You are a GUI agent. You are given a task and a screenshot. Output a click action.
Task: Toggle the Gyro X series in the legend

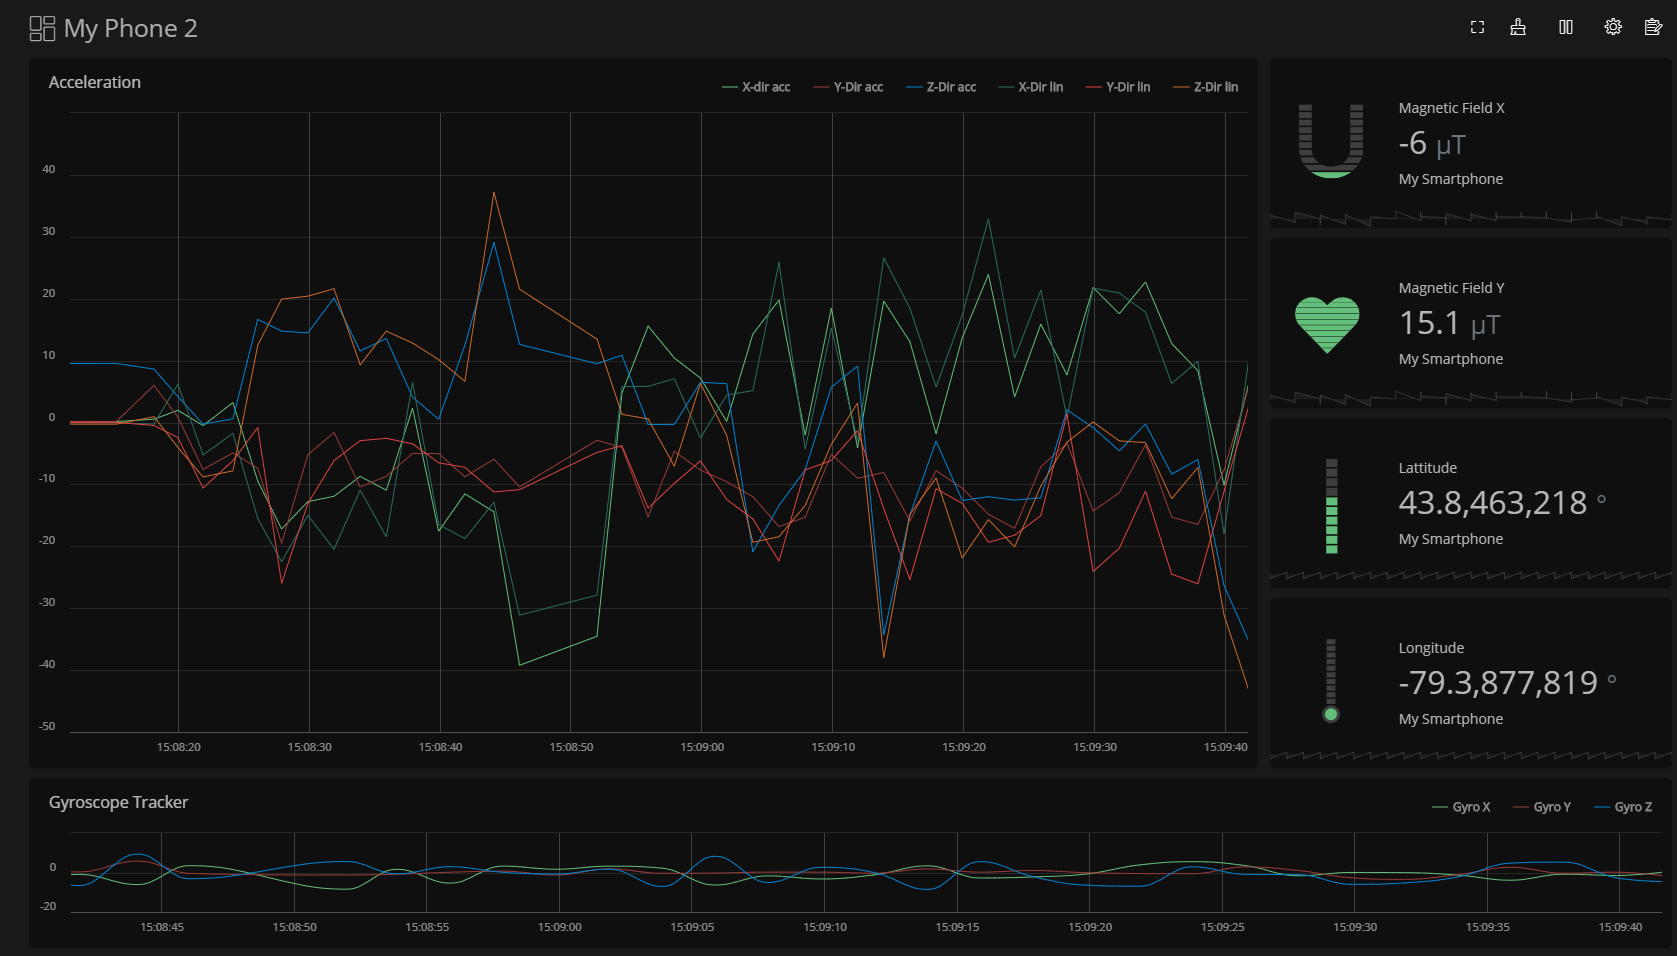point(1461,807)
